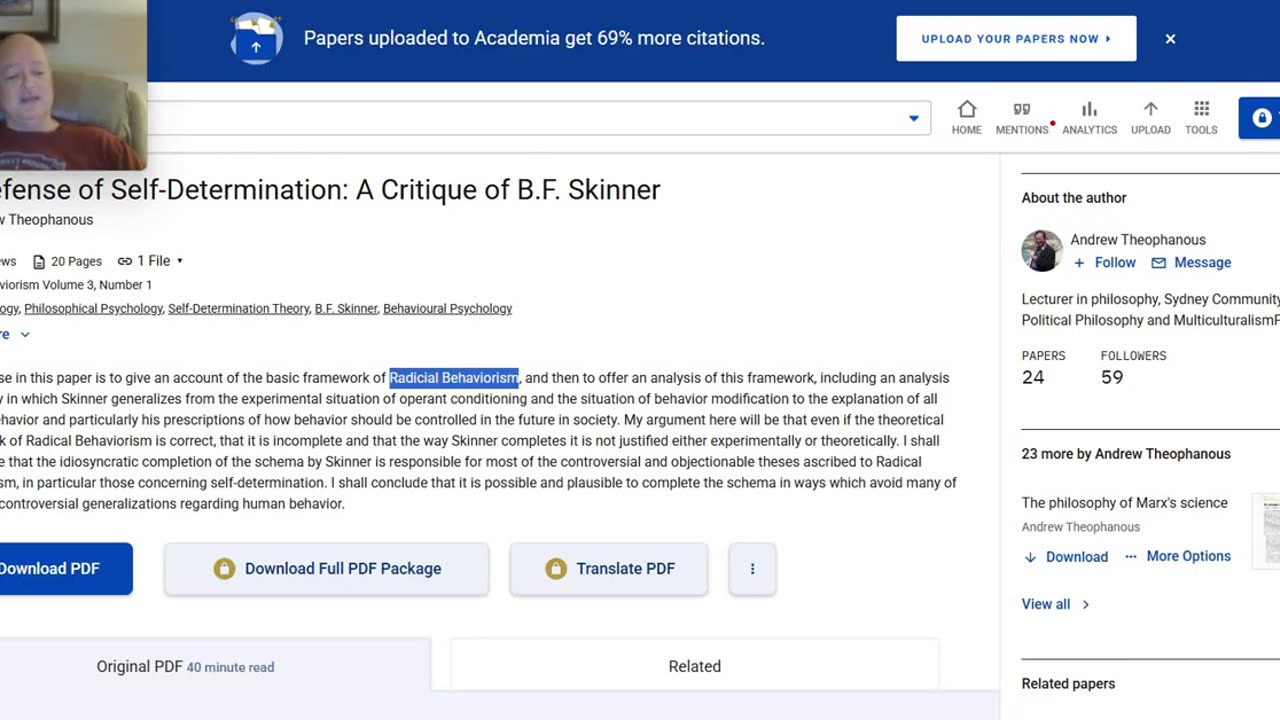Click the Papers count 24
The width and height of the screenshot is (1280, 720).
pos(1033,377)
